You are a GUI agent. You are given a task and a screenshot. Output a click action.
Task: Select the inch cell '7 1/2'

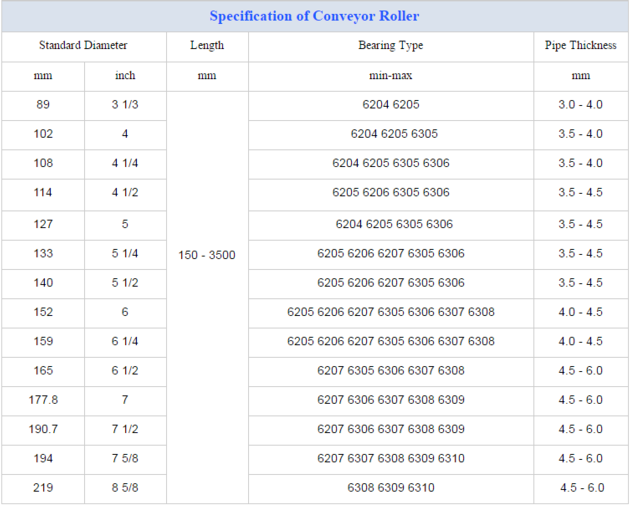point(125,429)
